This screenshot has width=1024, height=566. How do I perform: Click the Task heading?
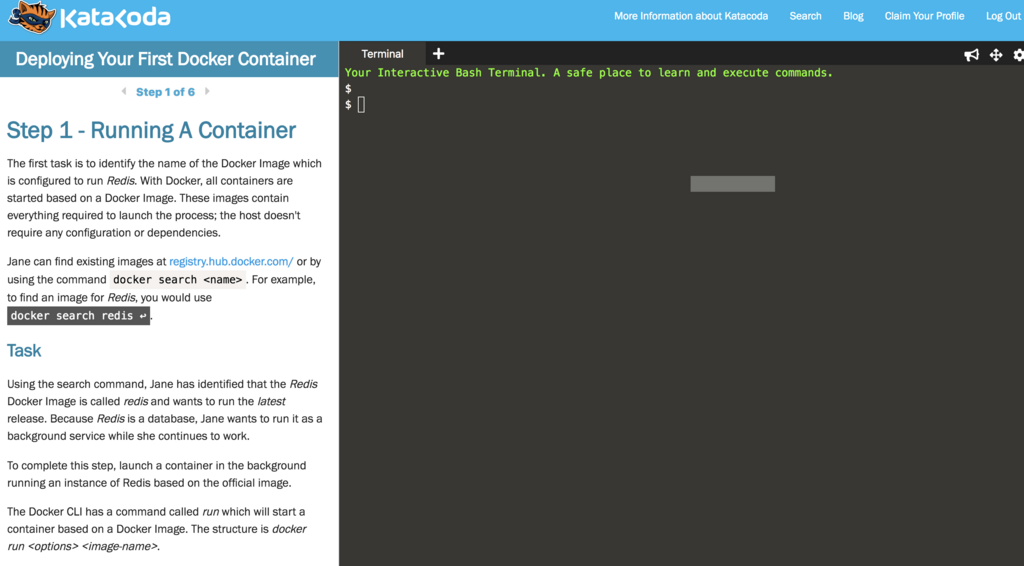(24, 351)
